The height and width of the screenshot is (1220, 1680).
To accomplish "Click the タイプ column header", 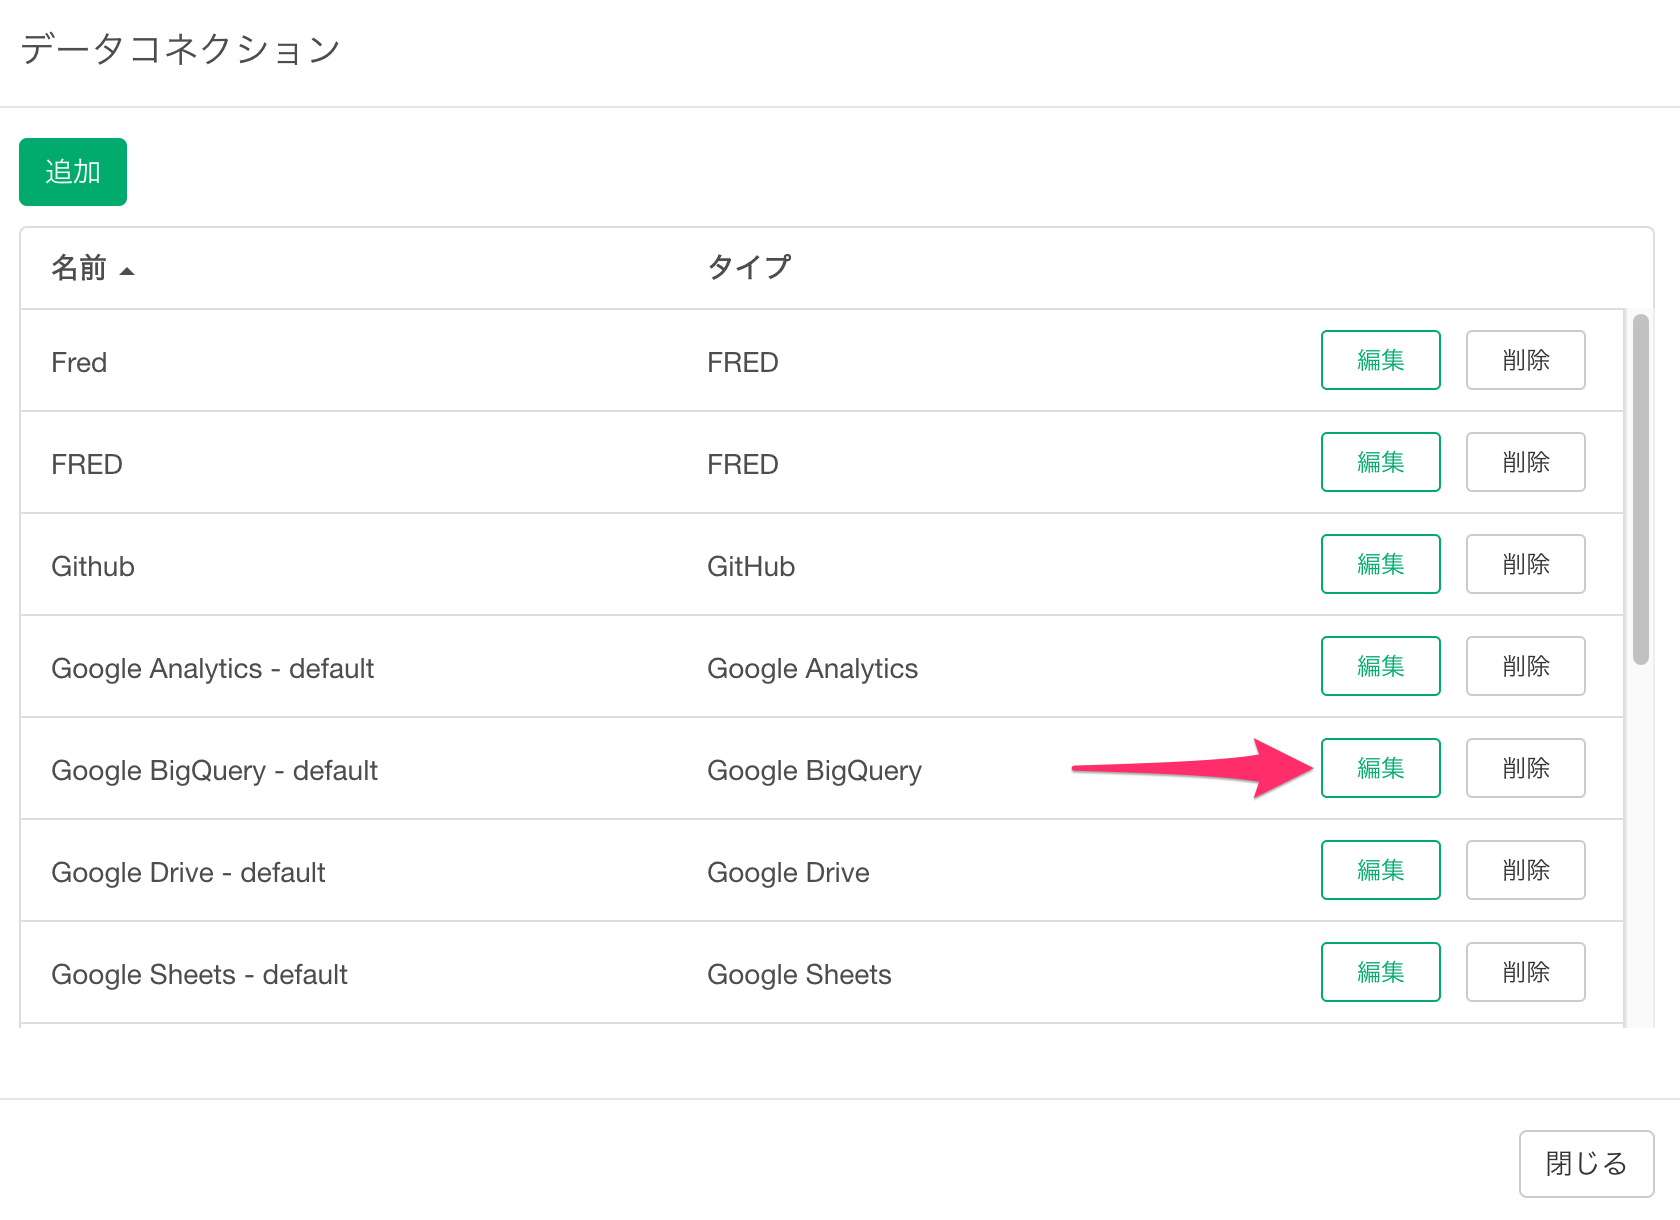I will [x=749, y=267].
